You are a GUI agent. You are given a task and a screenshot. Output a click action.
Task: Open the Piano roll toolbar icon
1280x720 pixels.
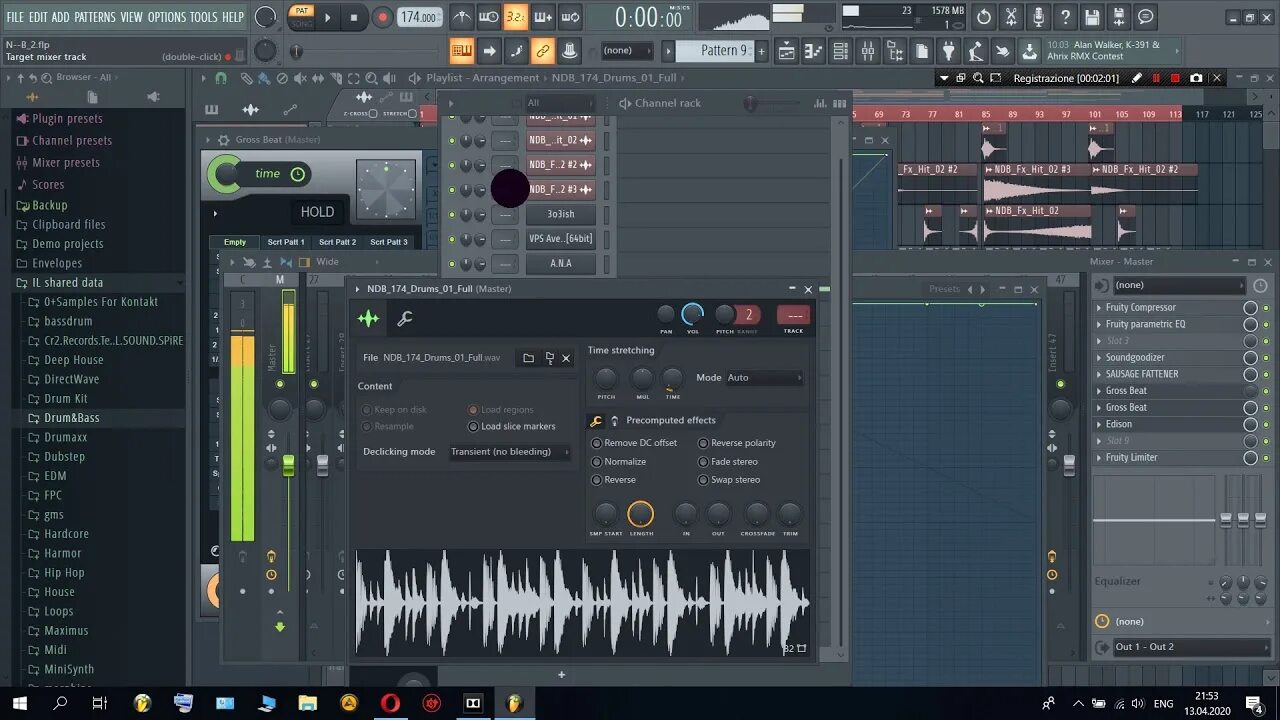click(814, 51)
